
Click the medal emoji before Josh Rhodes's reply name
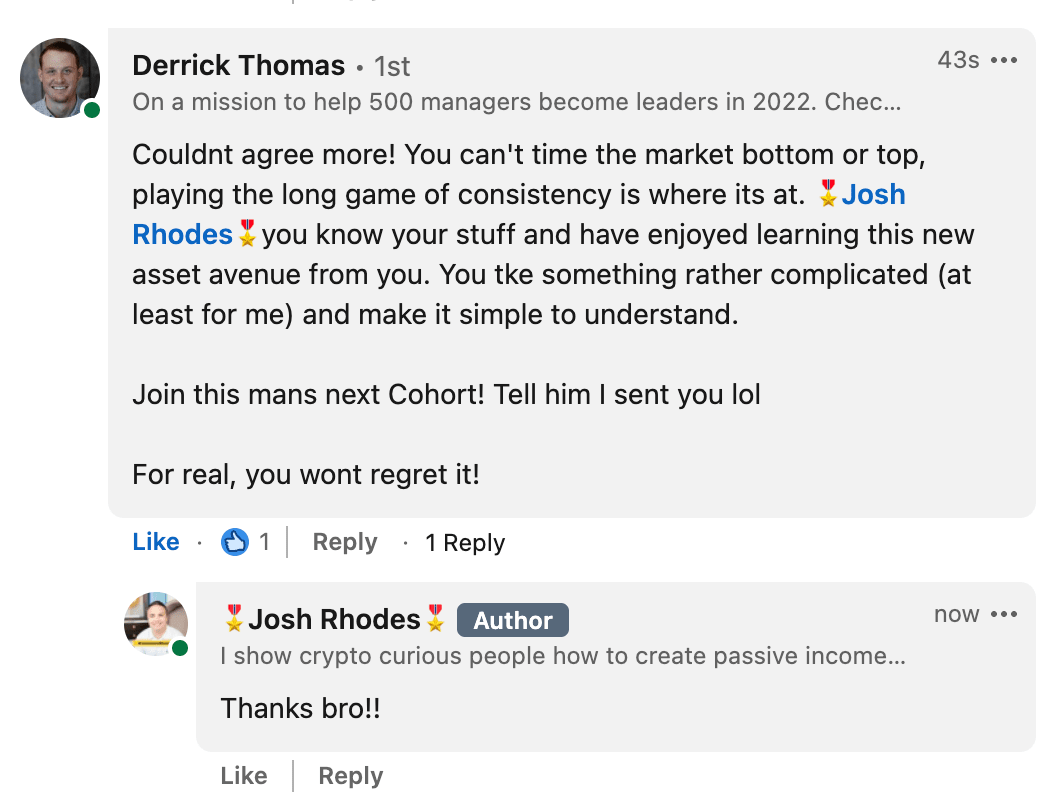pos(234,619)
